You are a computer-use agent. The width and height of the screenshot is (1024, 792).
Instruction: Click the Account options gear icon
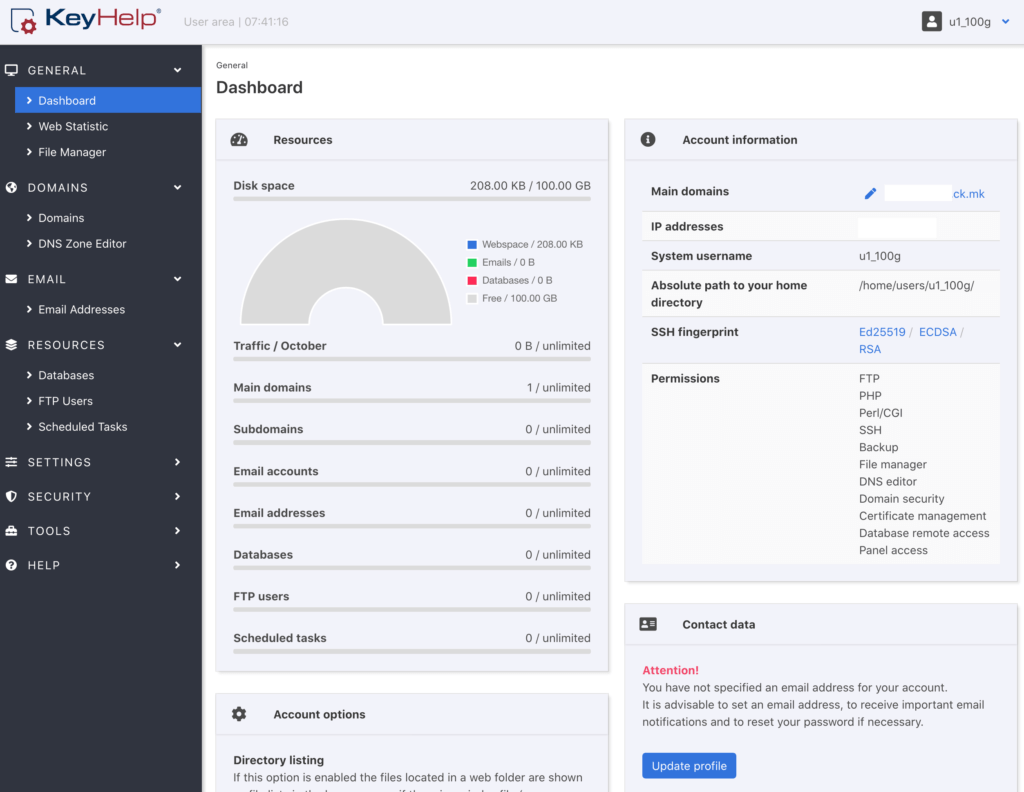tap(239, 714)
